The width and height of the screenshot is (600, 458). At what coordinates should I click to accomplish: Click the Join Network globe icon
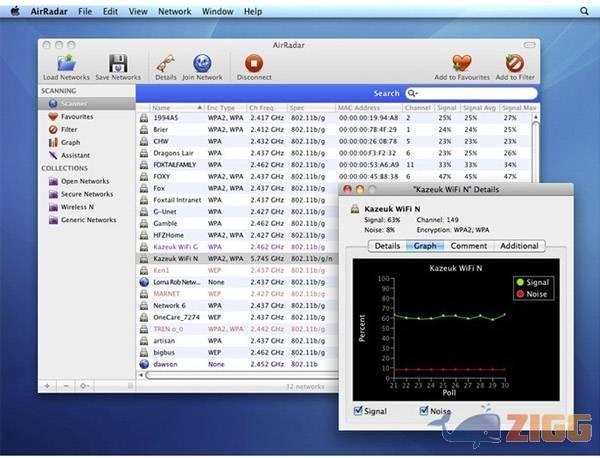[202, 64]
